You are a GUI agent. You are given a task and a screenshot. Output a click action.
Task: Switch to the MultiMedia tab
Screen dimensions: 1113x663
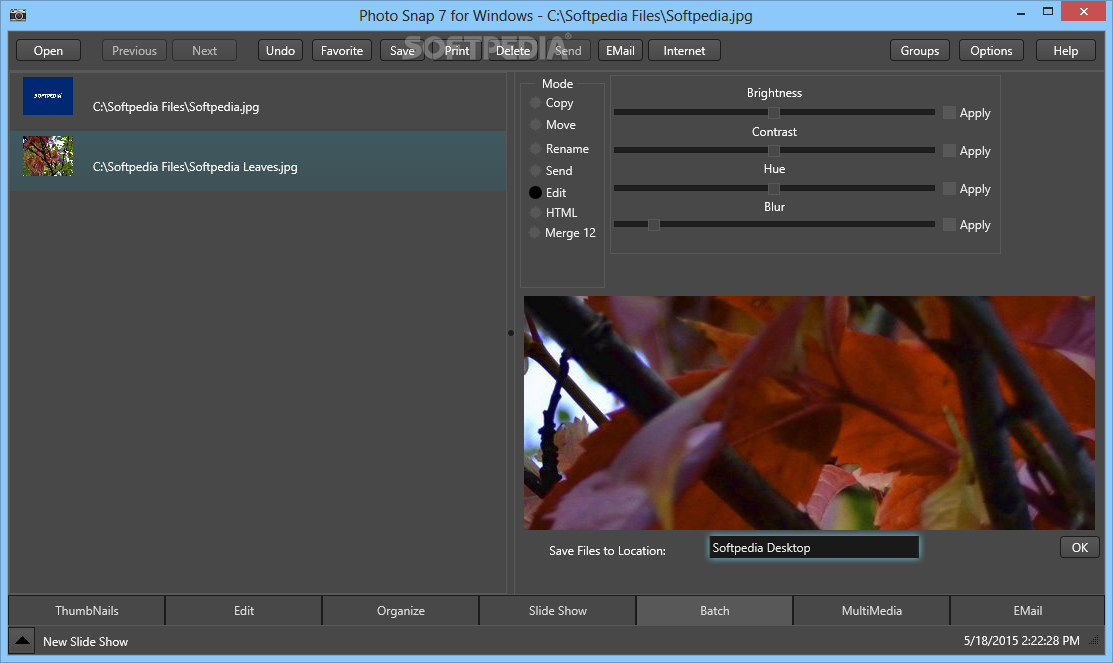pyautogui.click(x=871, y=610)
